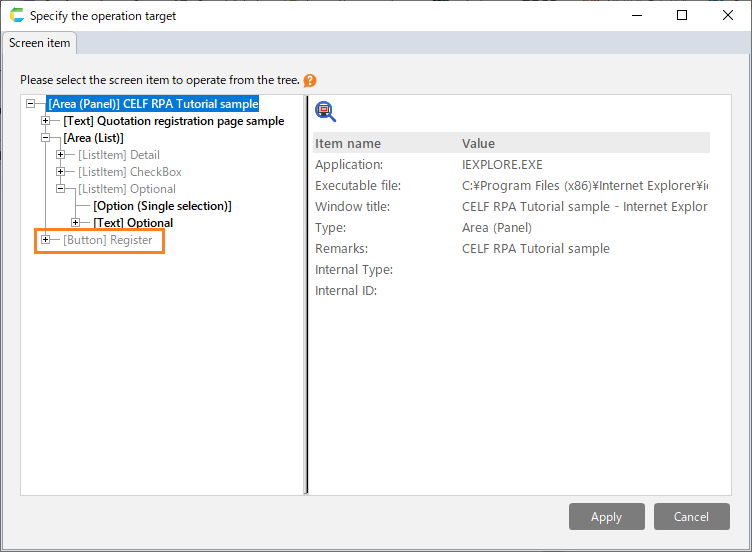Collapse the Area (List) node
Image resolution: width=752 pixels, height=552 pixels.
pos(46,138)
